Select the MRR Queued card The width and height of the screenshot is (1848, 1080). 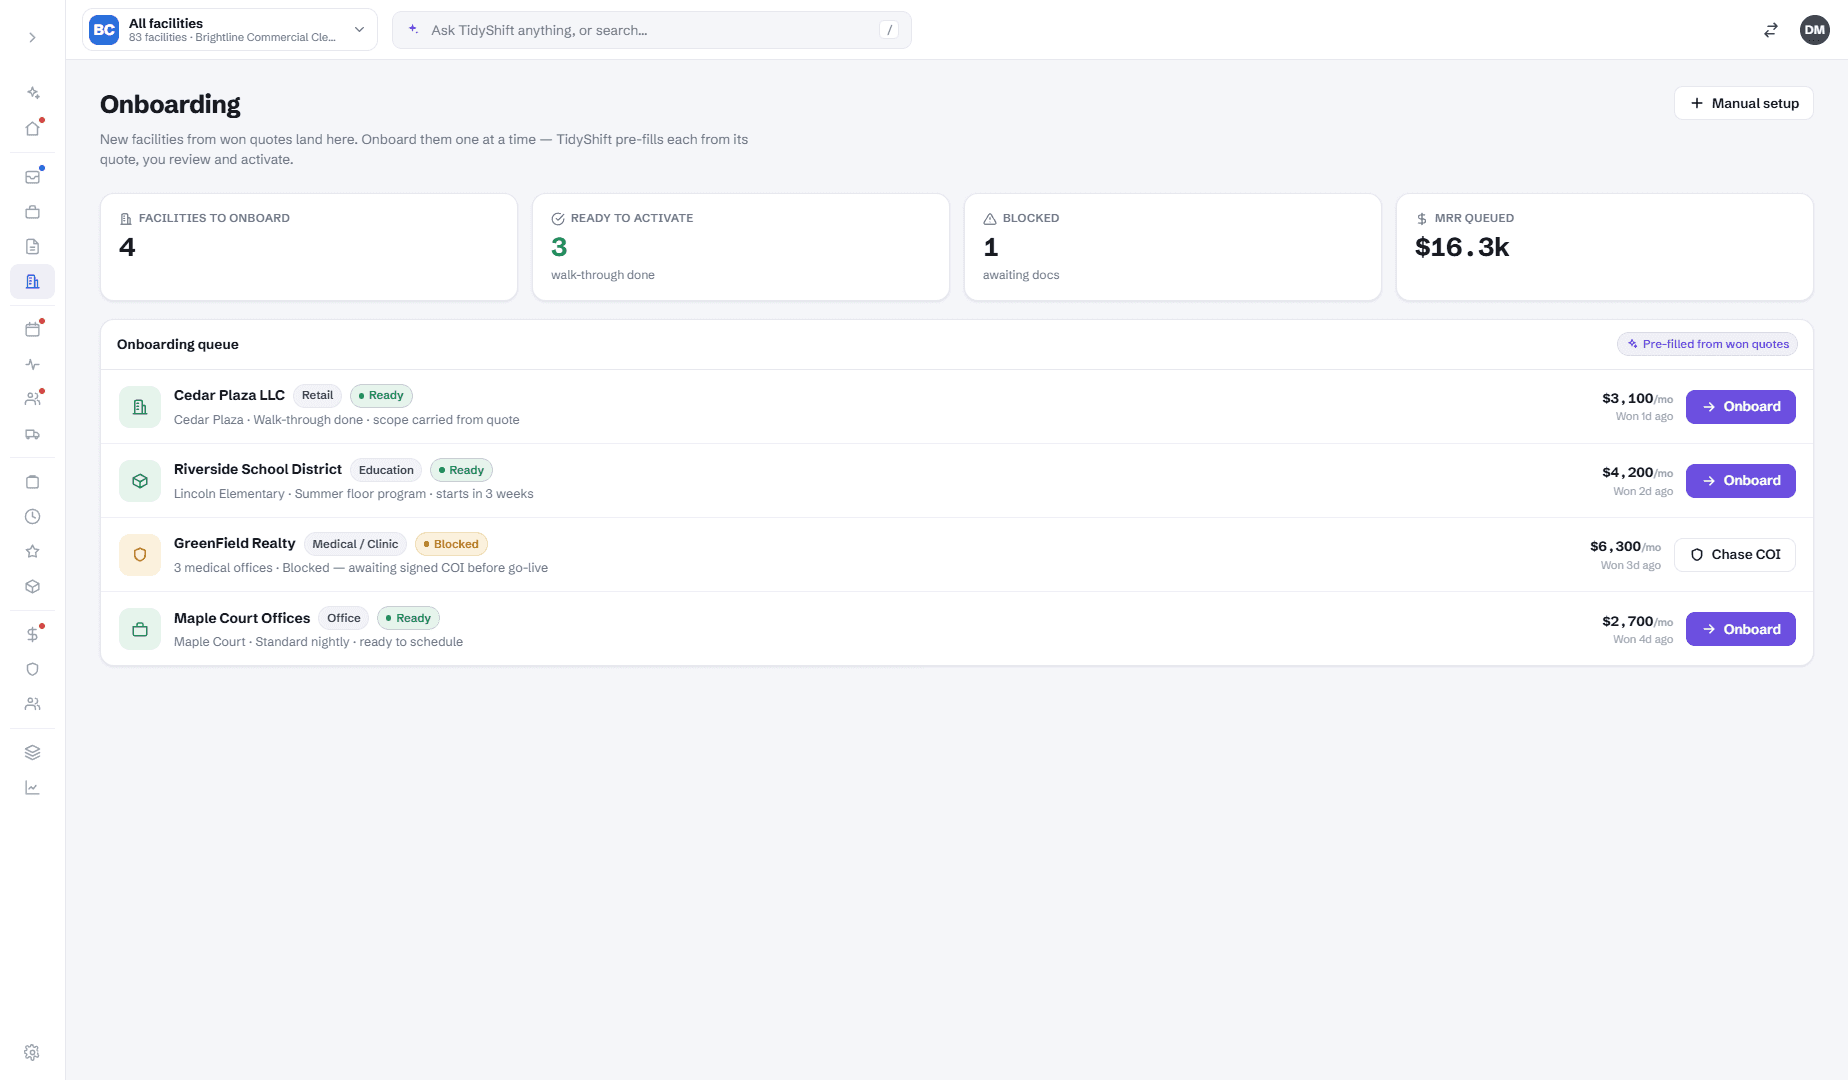tap(1604, 247)
